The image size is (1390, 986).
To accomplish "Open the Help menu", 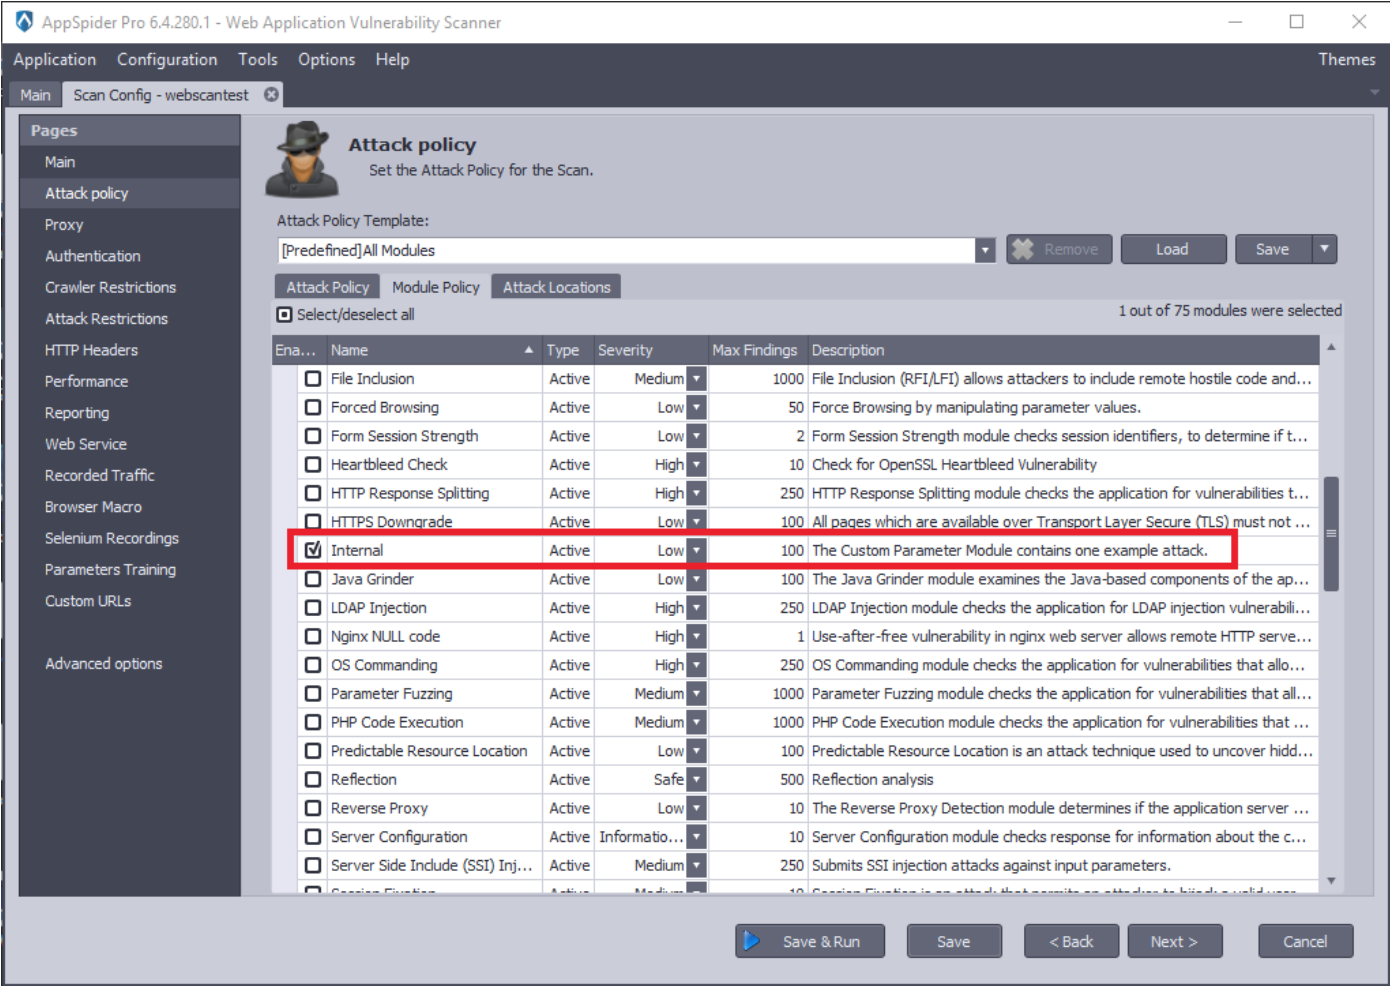I will 392,59.
